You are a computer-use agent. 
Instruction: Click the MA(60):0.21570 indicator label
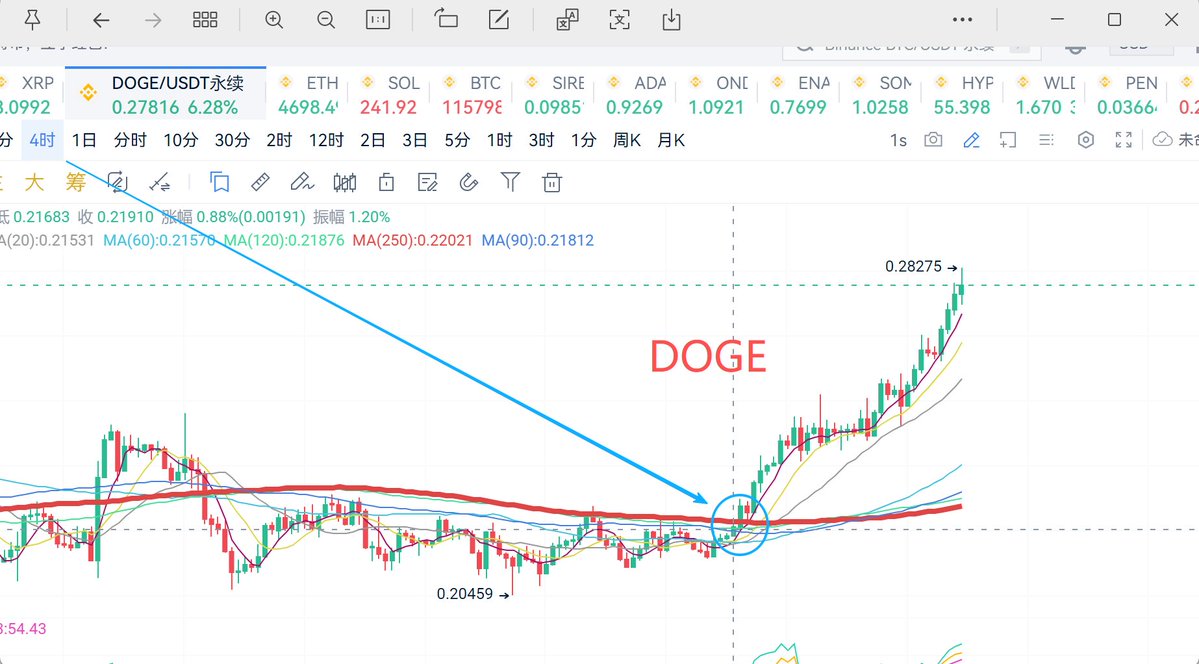(x=159, y=240)
